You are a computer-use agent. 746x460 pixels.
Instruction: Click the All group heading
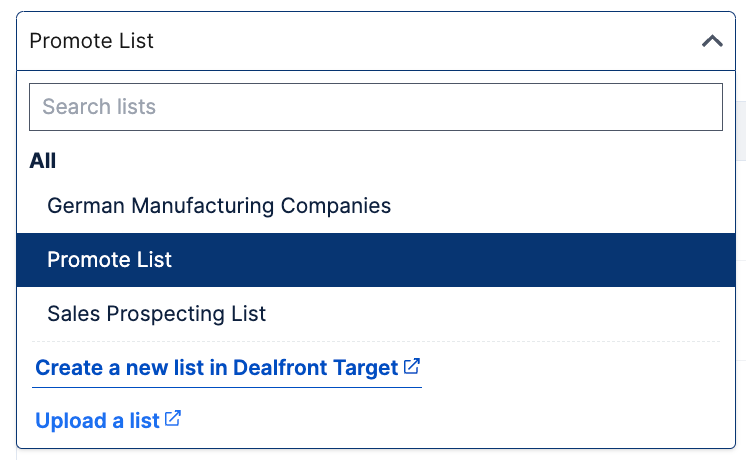pos(43,161)
